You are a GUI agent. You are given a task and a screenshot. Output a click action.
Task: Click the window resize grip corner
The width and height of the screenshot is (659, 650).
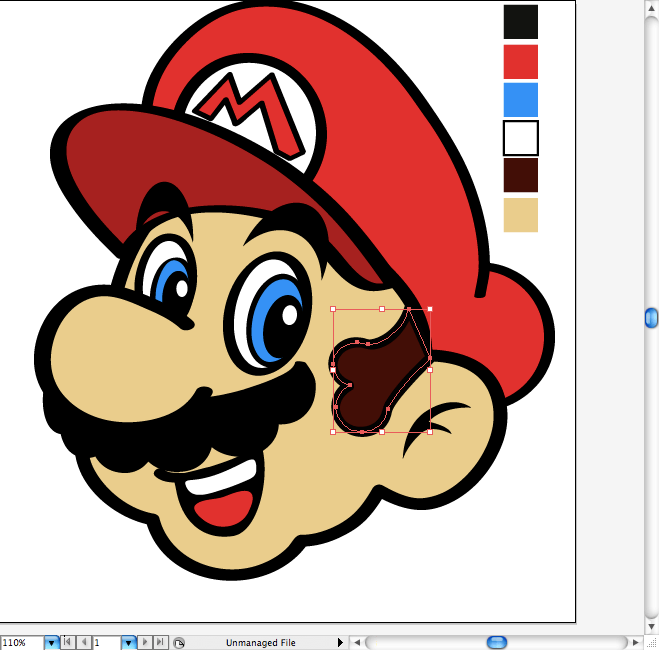coord(652,643)
